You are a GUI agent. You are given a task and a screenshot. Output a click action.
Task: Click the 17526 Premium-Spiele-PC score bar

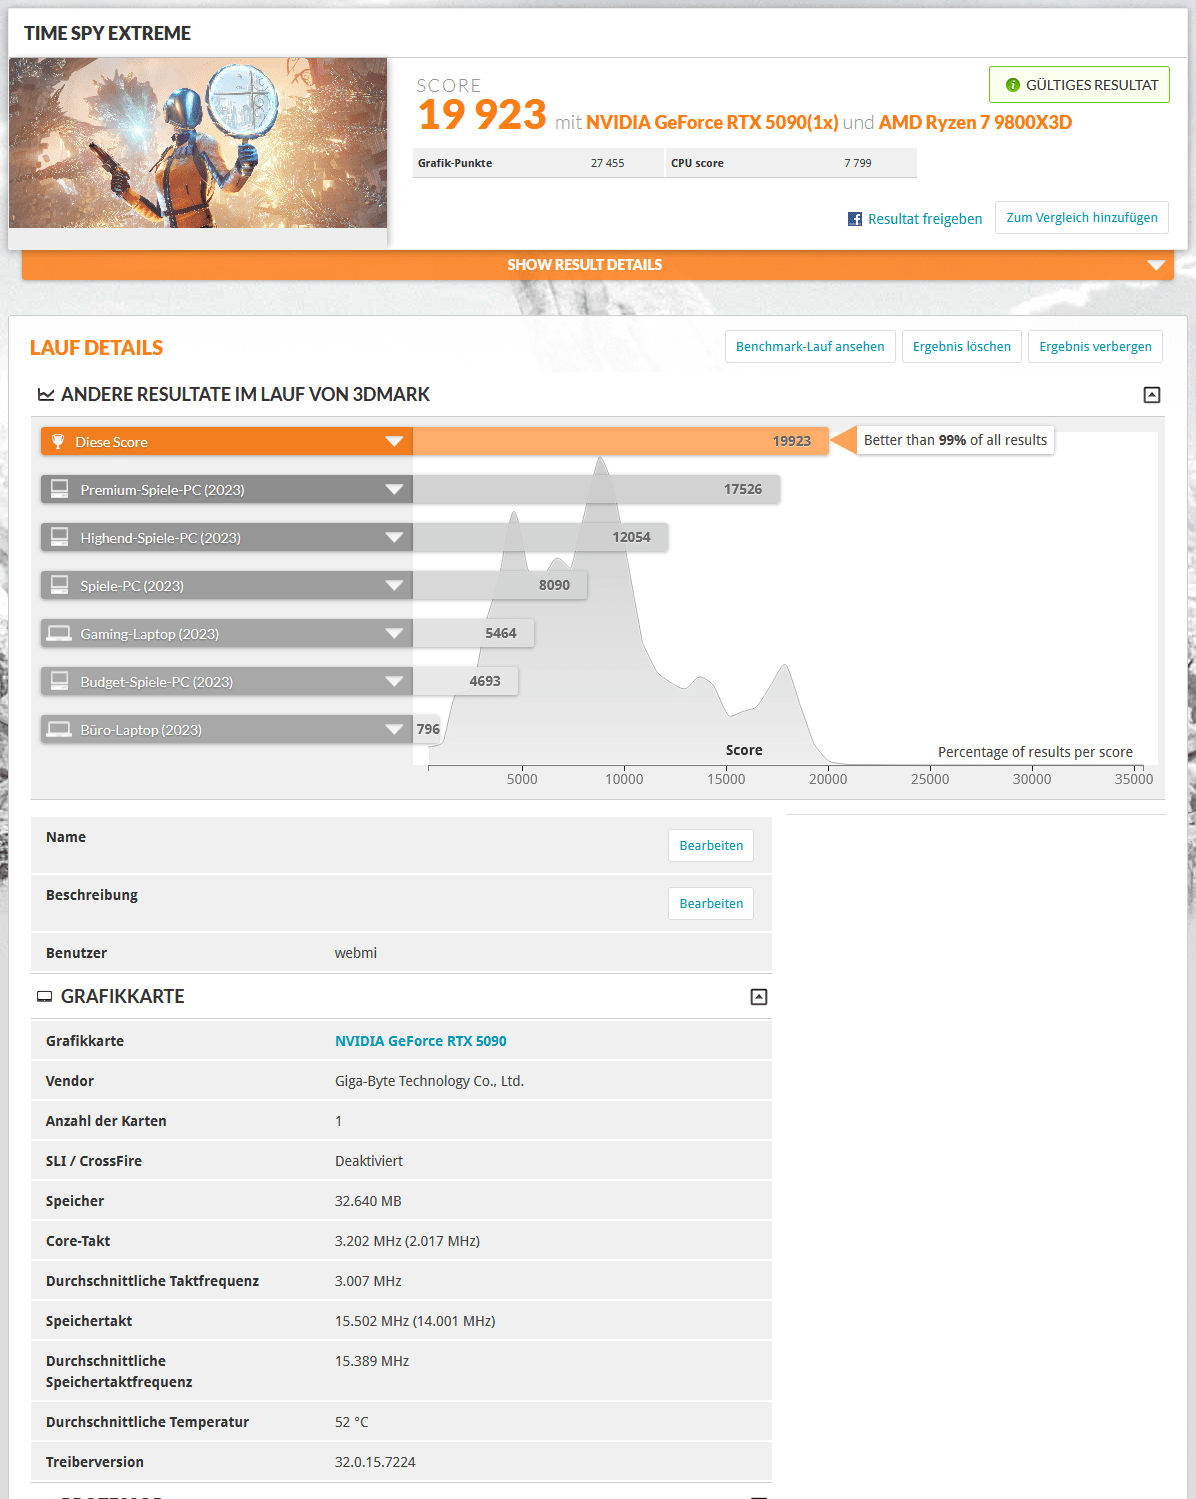596,489
